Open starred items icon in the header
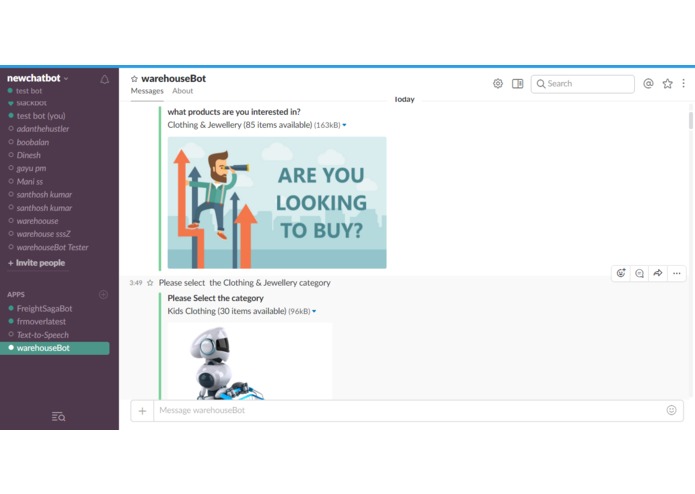Screen dimensions: 695x494 (x=667, y=83)
